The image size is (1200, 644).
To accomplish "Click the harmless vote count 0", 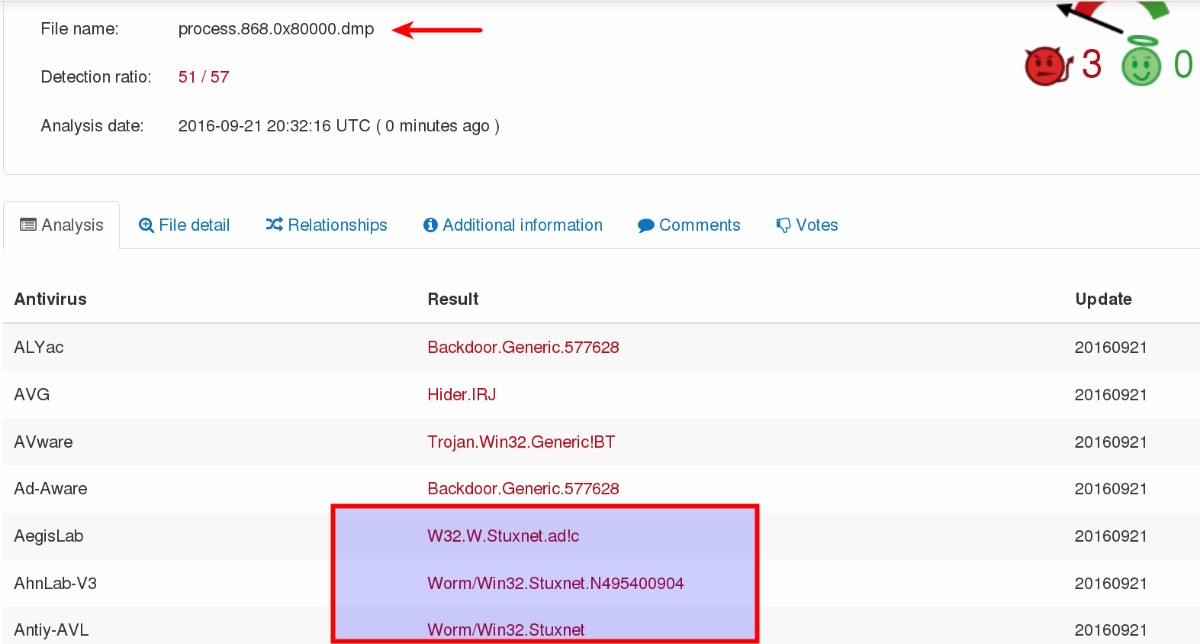I will point(1183,65).
